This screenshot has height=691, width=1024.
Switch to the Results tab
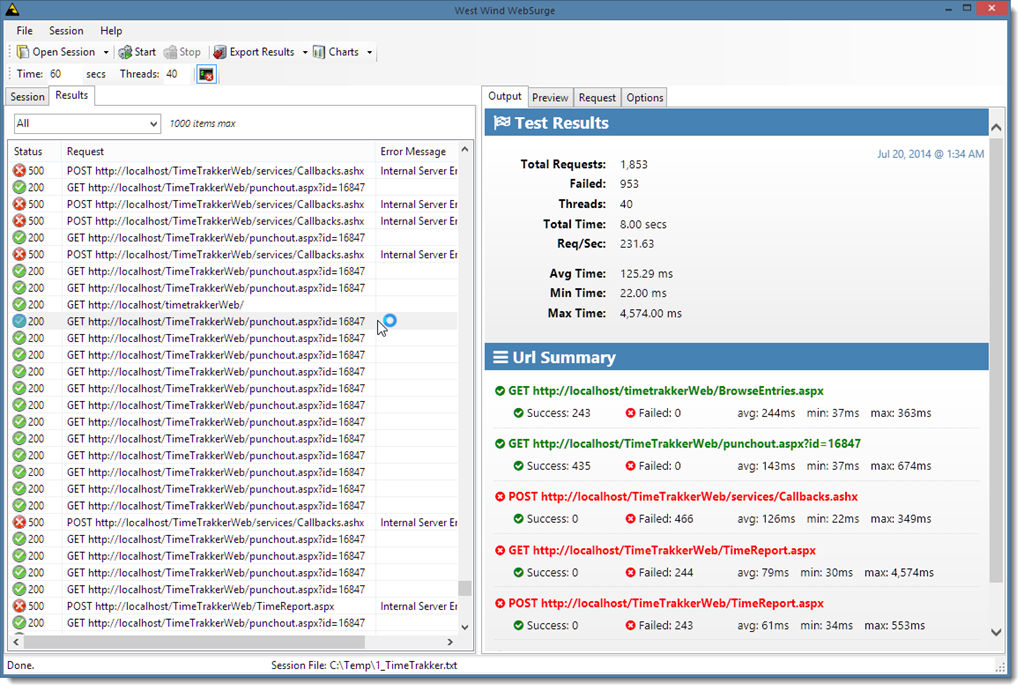point(72,95)
